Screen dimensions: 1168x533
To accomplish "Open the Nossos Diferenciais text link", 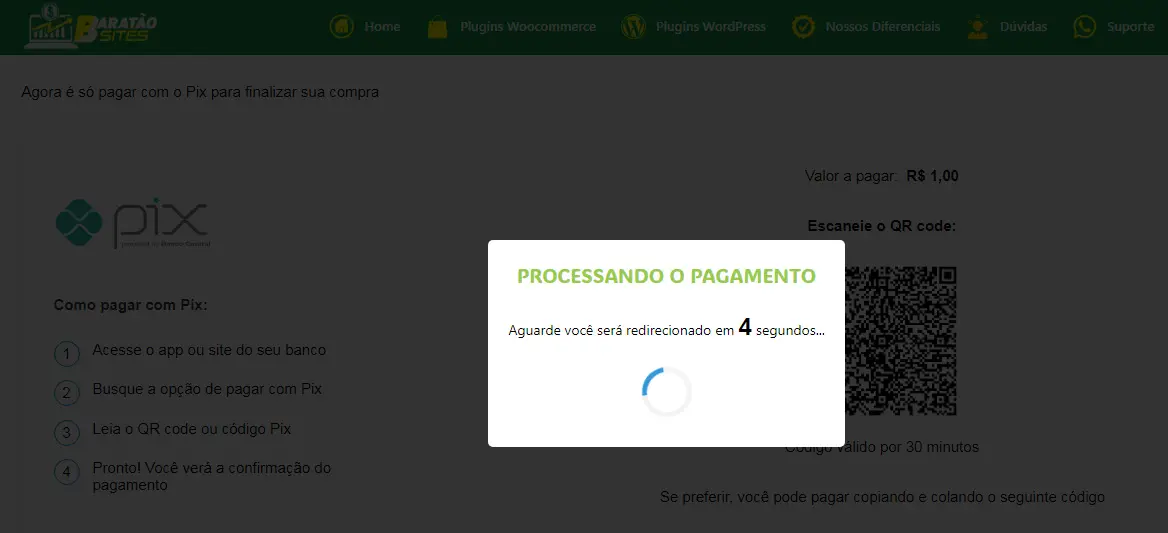I will 882,27.
